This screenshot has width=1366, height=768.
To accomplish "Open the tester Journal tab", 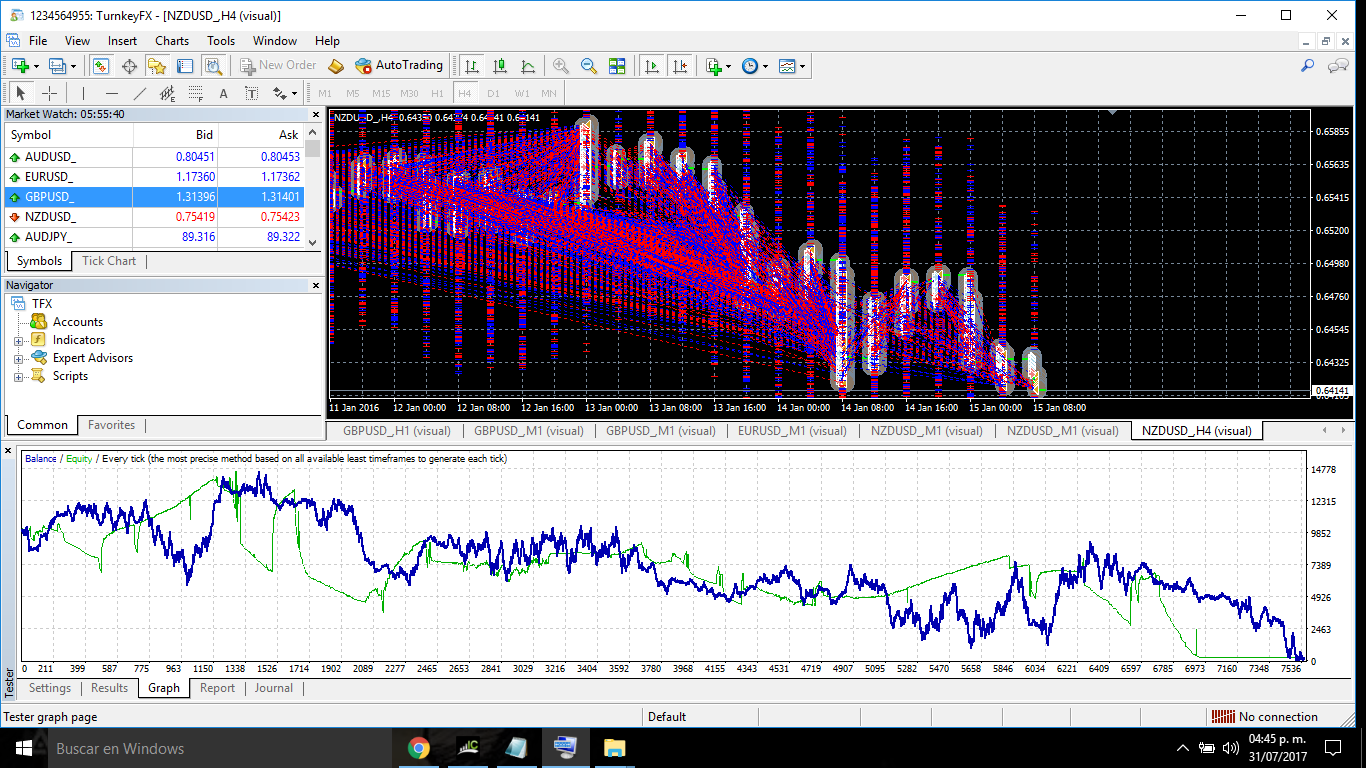I will [273, 688].
